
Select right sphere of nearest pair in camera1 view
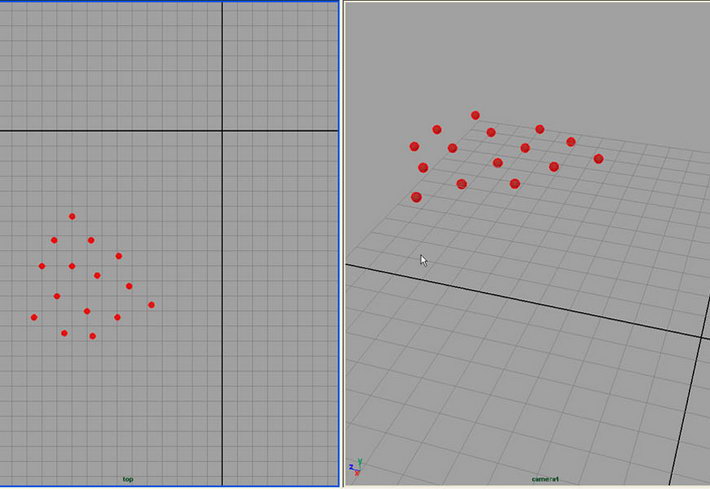pos(514,183)
